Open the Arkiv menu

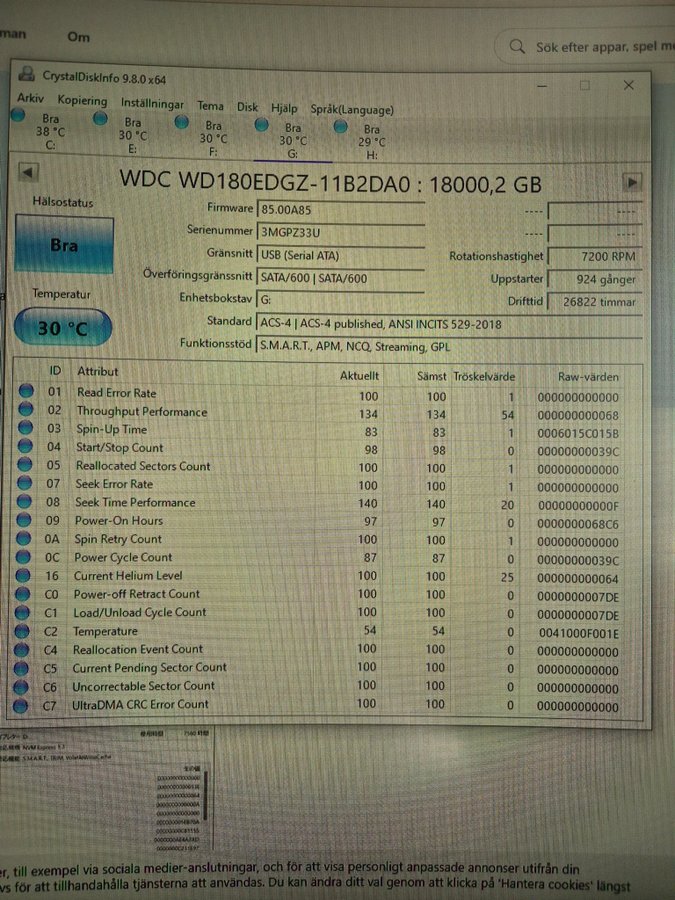(x=30, y=98)
